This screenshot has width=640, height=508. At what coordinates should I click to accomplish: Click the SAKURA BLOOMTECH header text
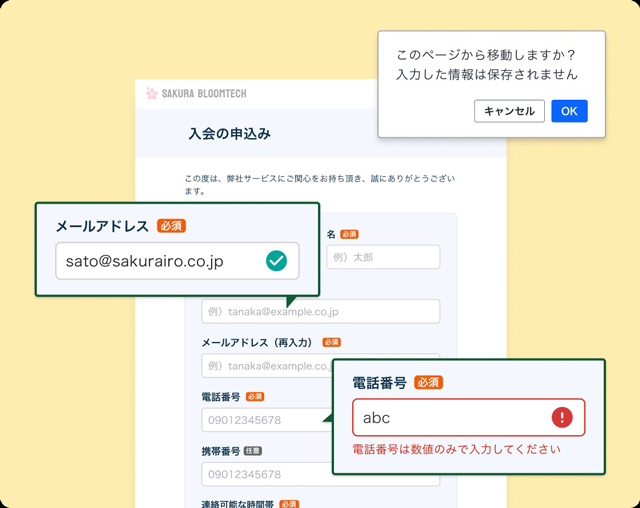[x=204, y=93]
